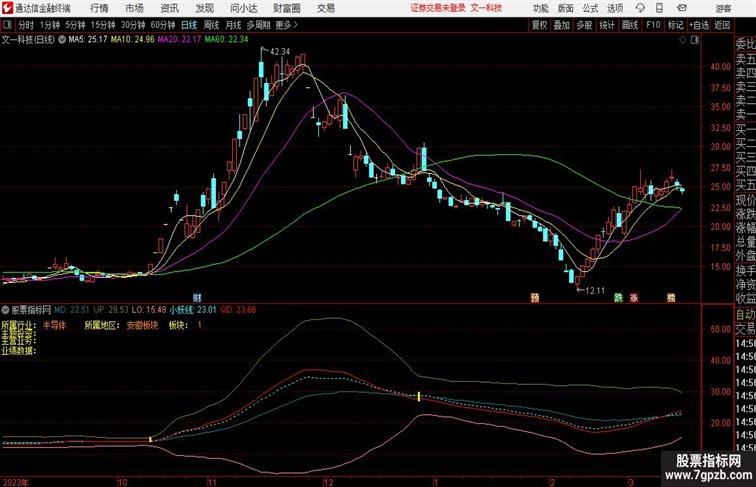Click the MA10: 24.96 indicator value
756x487 pixels.
coord(133,40)
